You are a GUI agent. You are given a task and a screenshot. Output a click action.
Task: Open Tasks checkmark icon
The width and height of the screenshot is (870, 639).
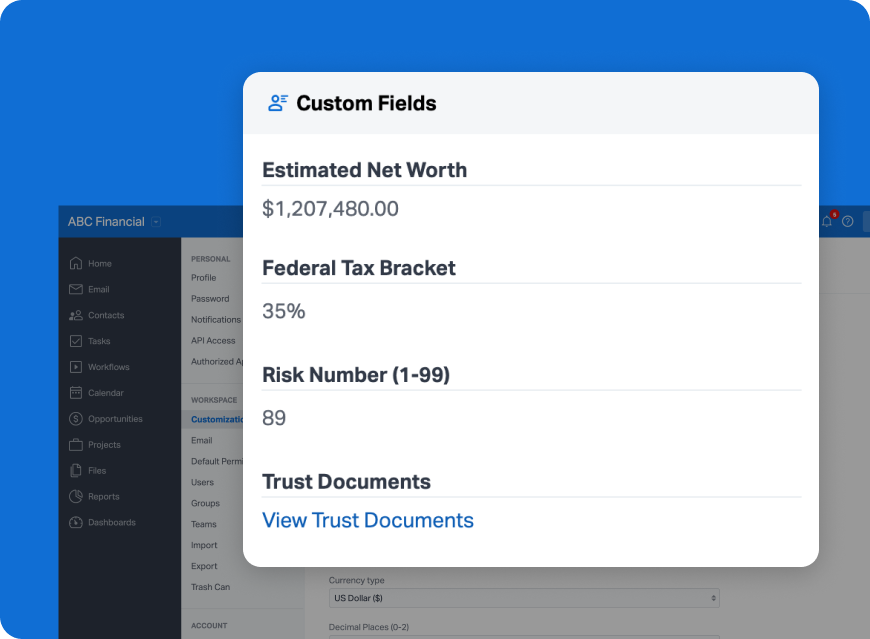[x=75, y=341]
